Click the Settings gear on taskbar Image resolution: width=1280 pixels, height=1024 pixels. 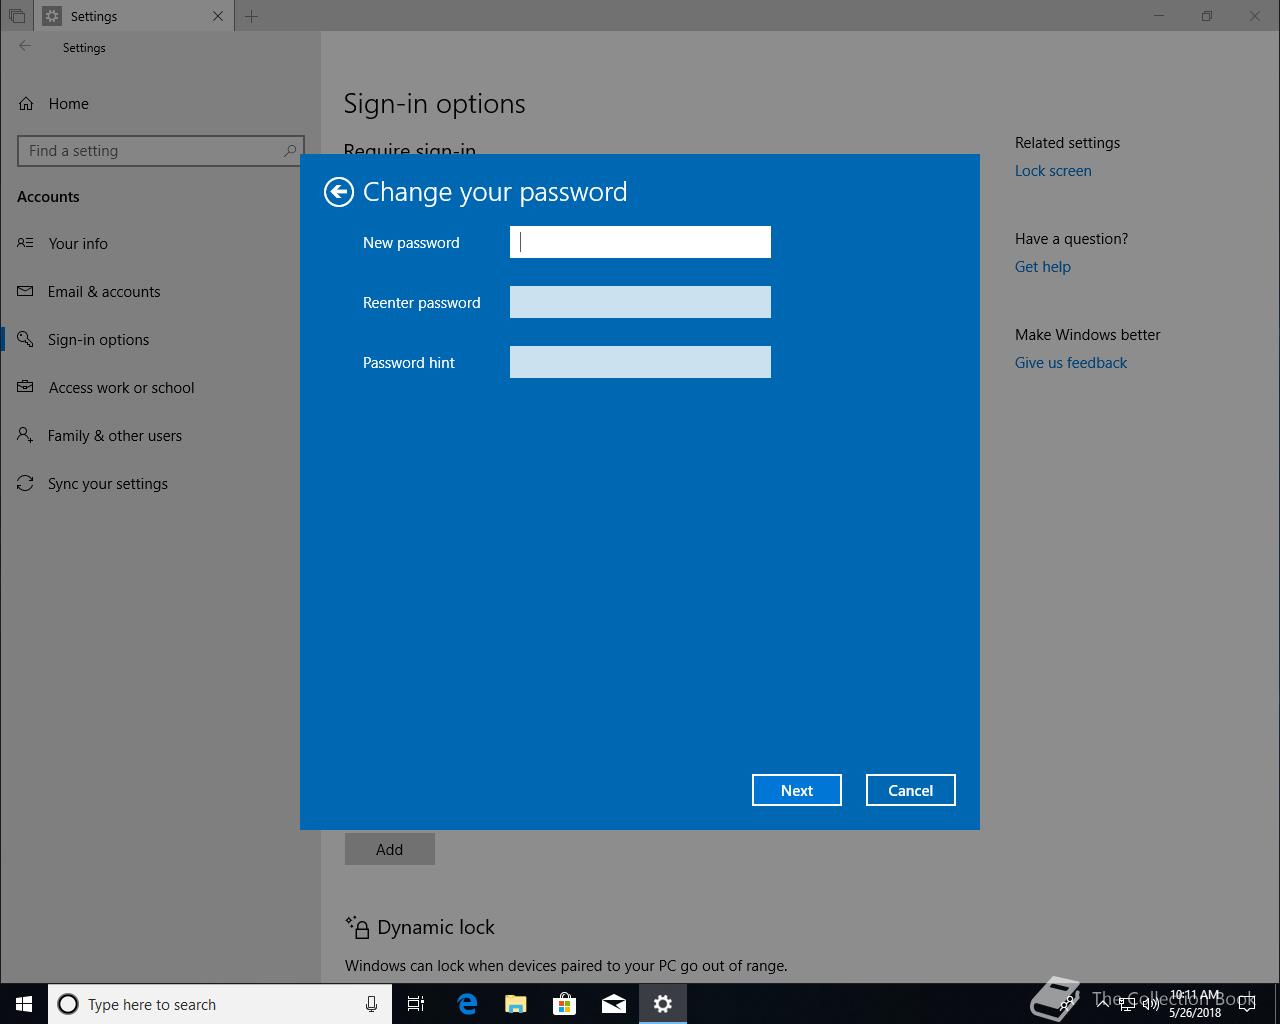pos(662,1004)
